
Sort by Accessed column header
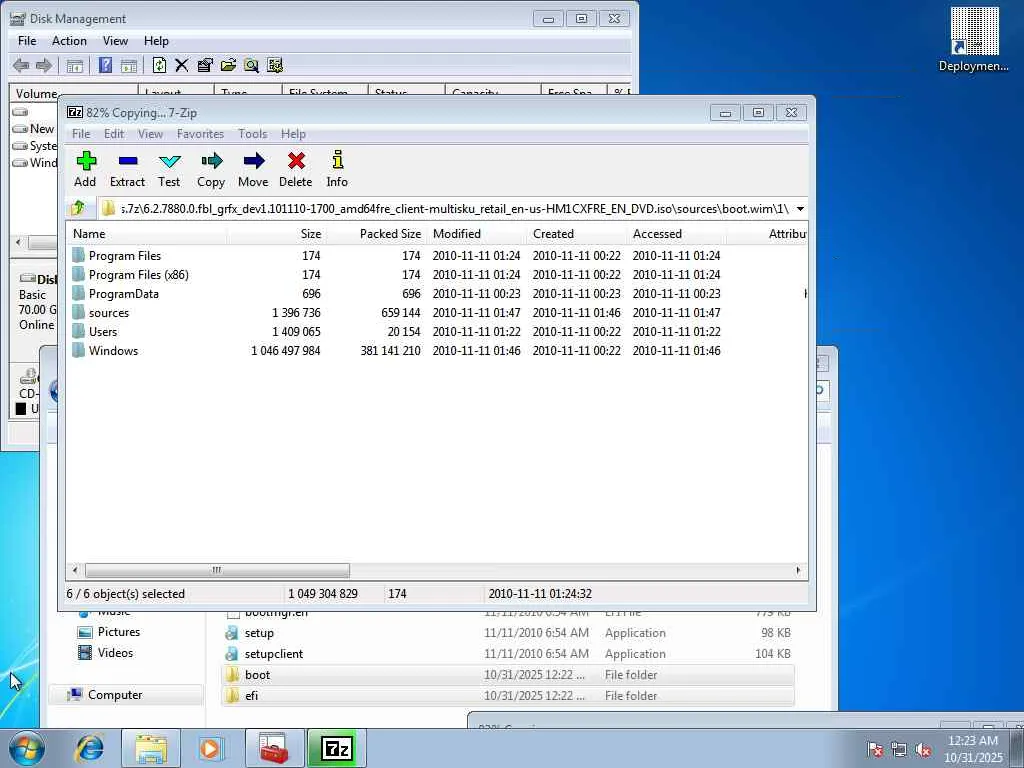677,233
